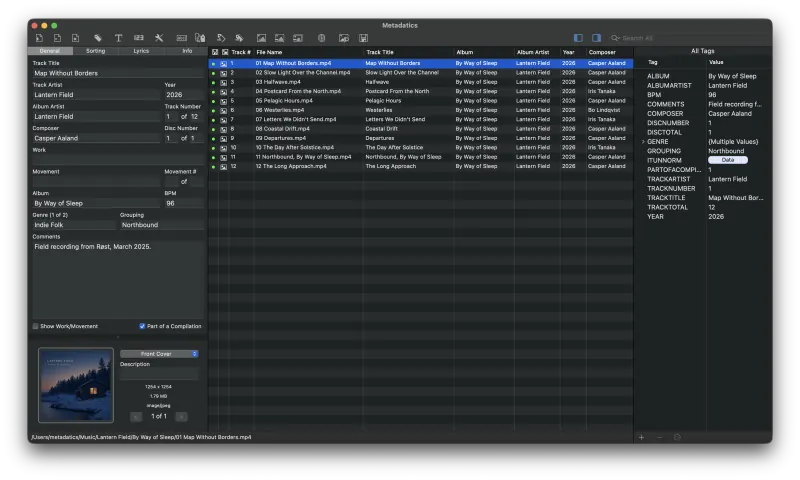The height and width of the screenshot is (480, 800).
Task: Open the Front Cover artwork type dropdown
Action: pyautogui.click(x=159, y=354)
